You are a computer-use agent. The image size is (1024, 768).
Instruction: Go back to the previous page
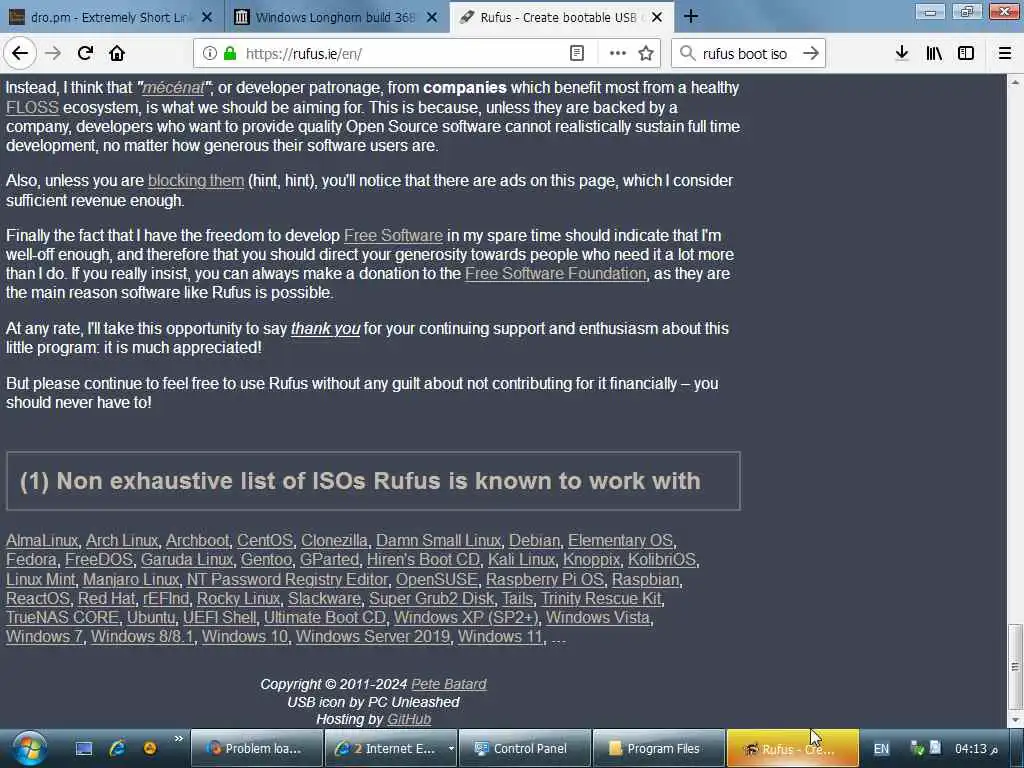pos(20,54)
